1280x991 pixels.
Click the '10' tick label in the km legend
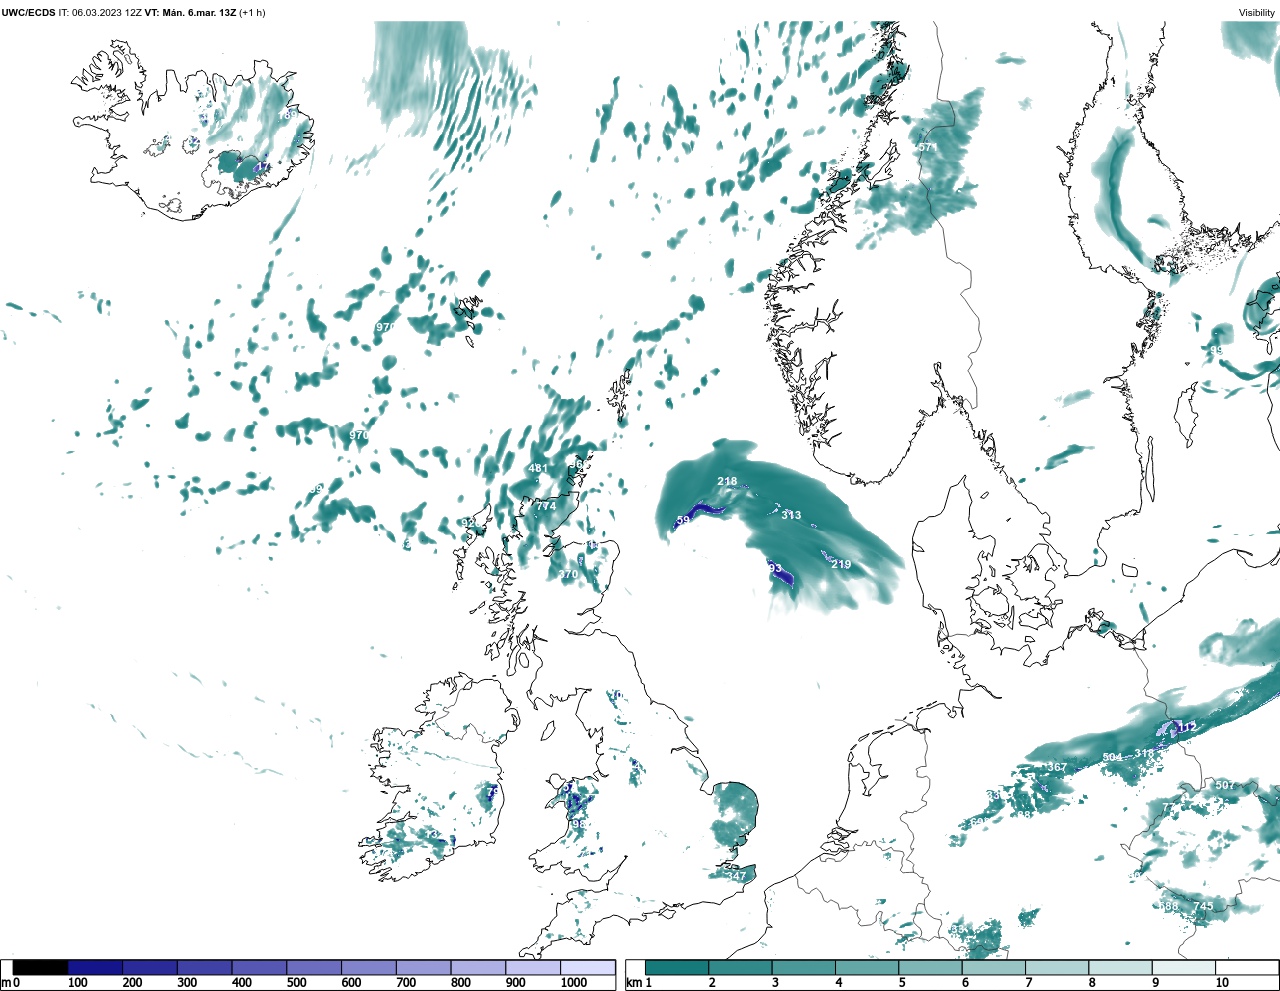click(x=1222, y=983)
